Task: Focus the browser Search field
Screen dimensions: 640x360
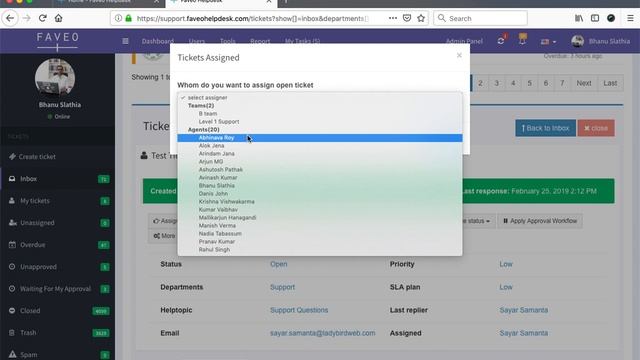Action: coord(480,18)
